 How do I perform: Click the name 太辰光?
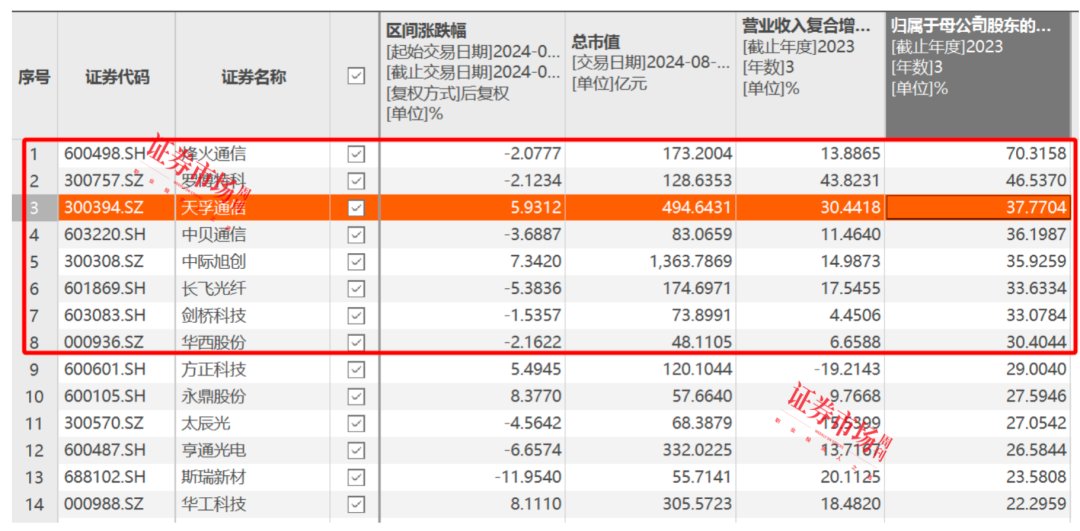[x=205, y=424]
